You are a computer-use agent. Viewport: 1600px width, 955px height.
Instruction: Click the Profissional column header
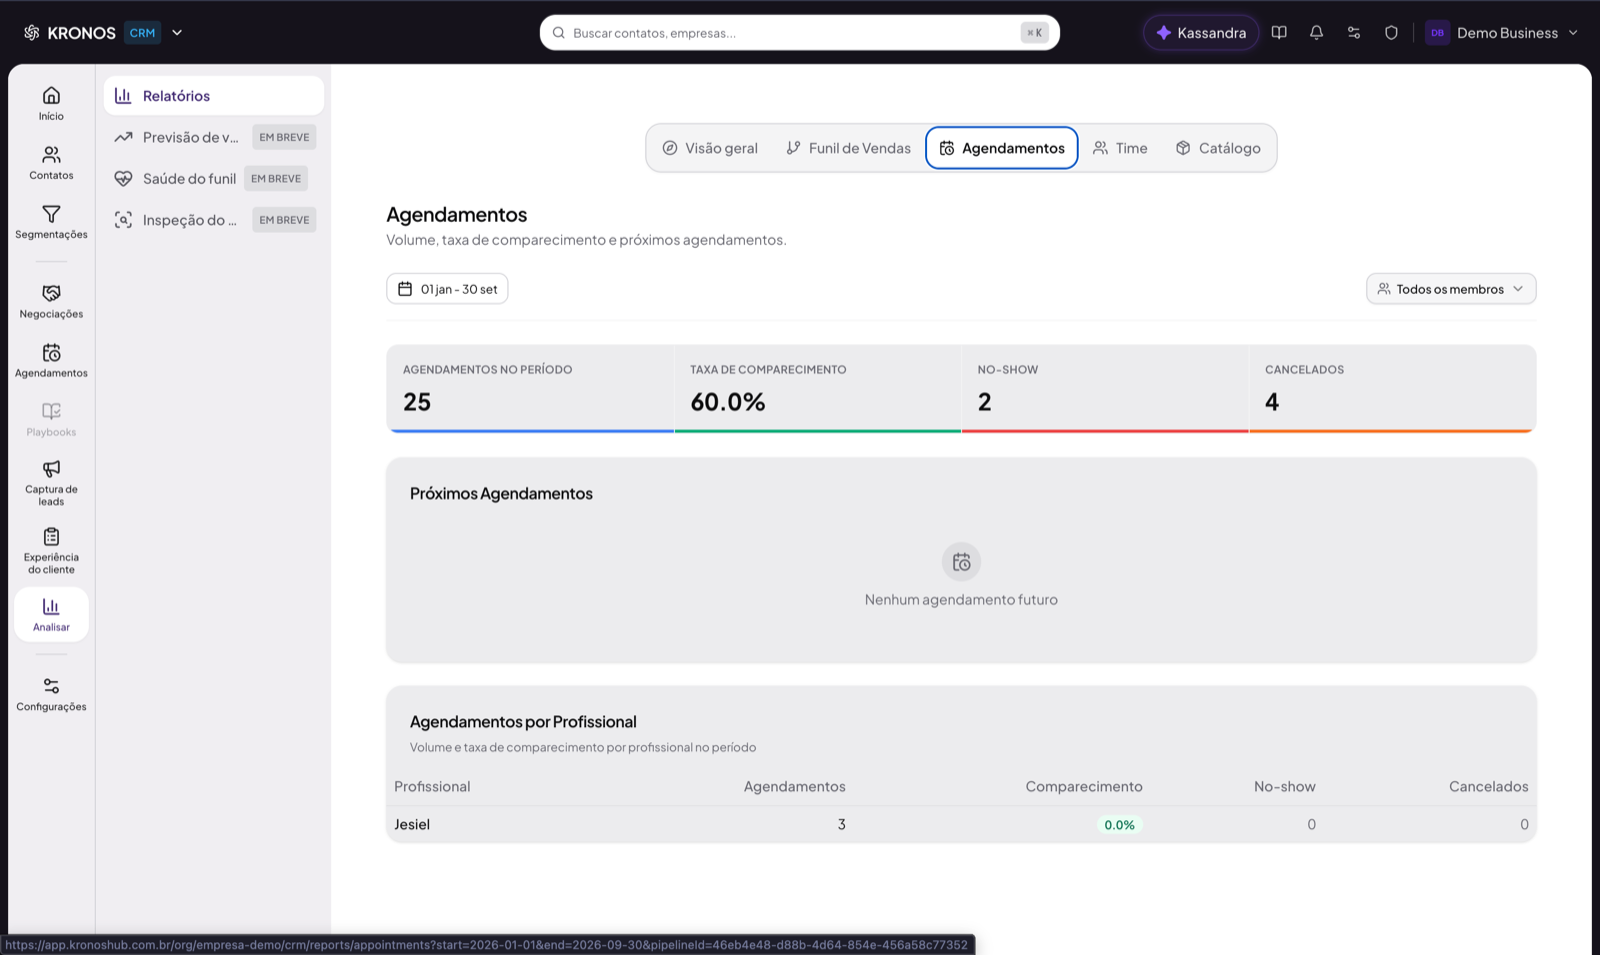coord(432,786)
